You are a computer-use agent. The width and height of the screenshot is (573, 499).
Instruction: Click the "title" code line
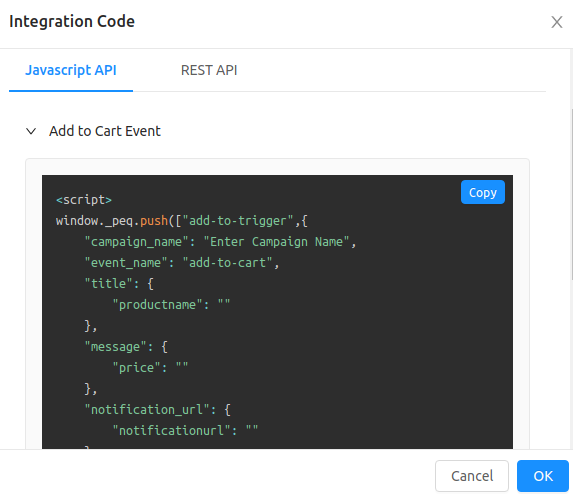(x=119, y=283)
